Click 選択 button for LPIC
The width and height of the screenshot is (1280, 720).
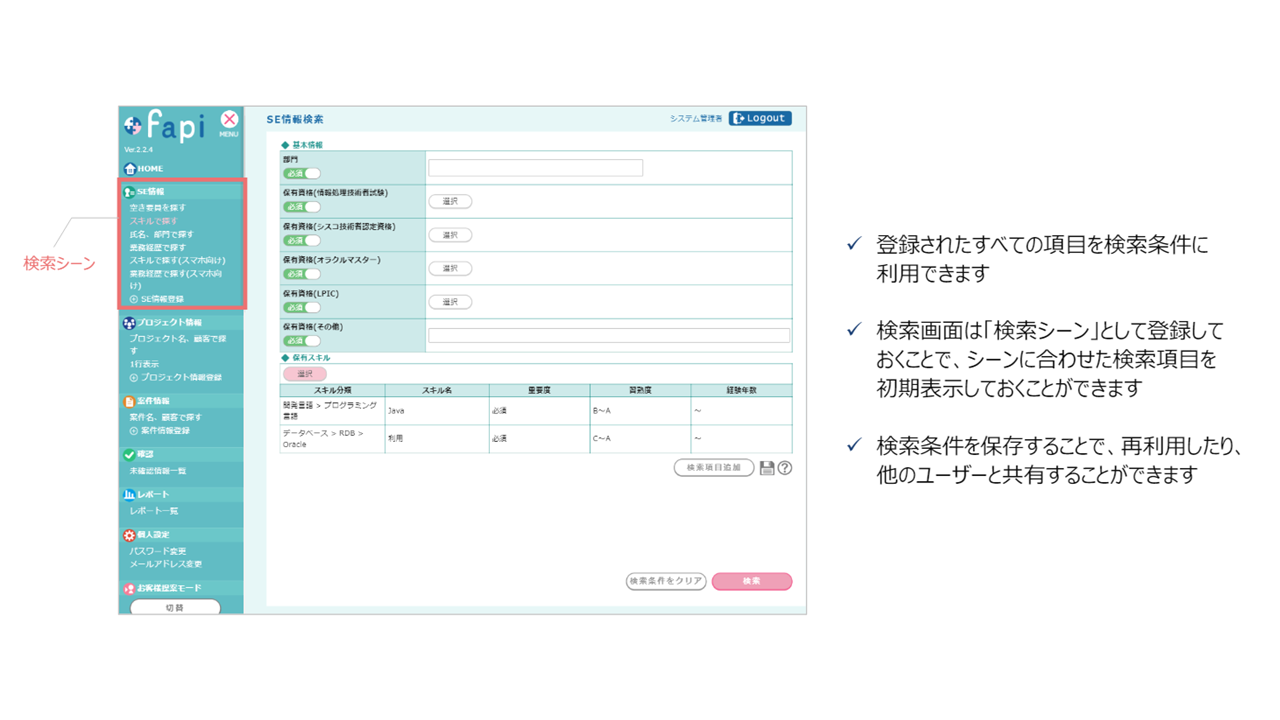(450, 302)
